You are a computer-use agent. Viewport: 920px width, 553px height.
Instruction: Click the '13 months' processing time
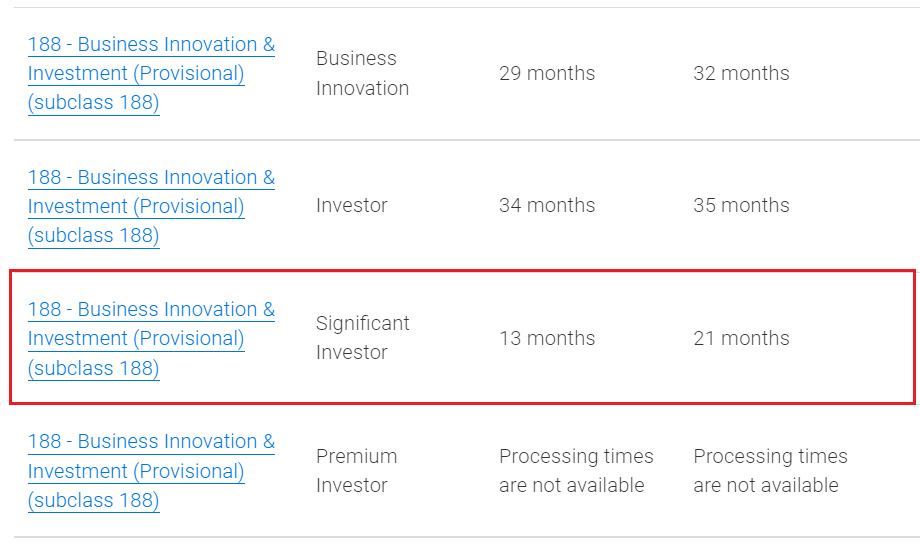547,339
